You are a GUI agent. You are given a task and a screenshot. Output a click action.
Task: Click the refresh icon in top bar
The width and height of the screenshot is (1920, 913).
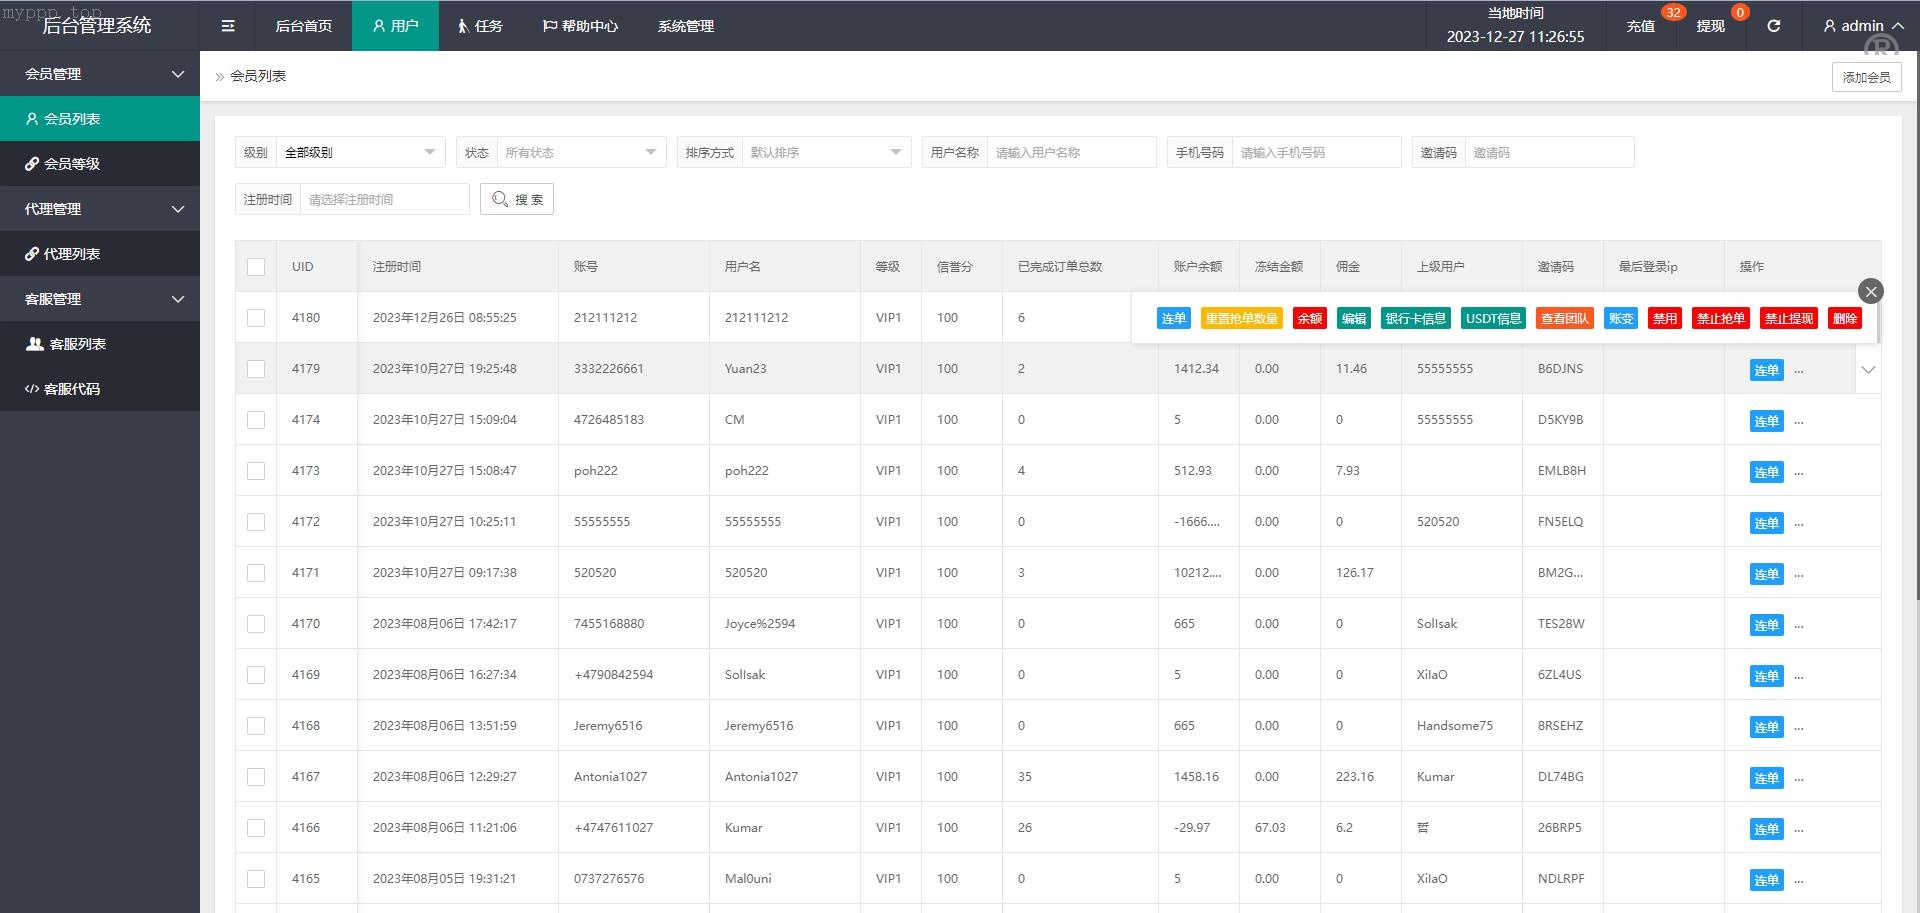tap(1773, 26)
